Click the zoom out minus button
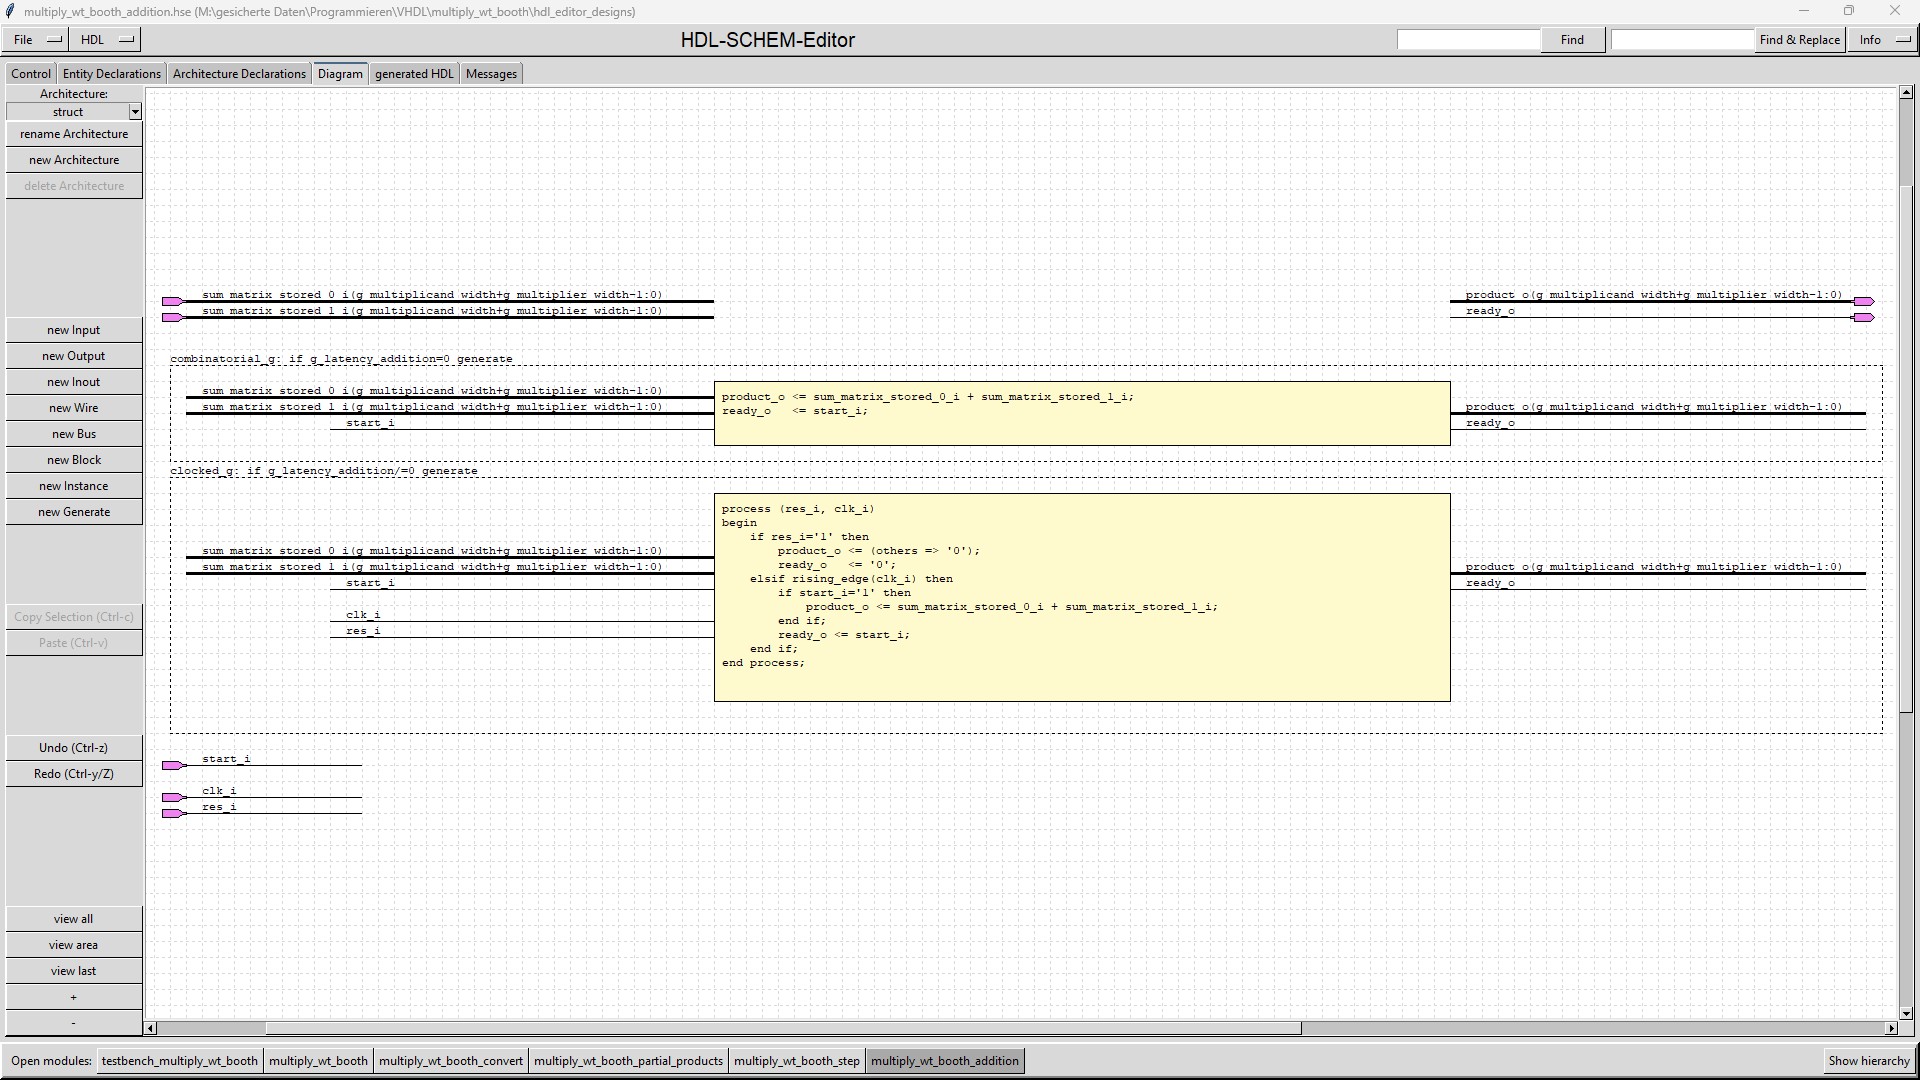 (73, 1023)
